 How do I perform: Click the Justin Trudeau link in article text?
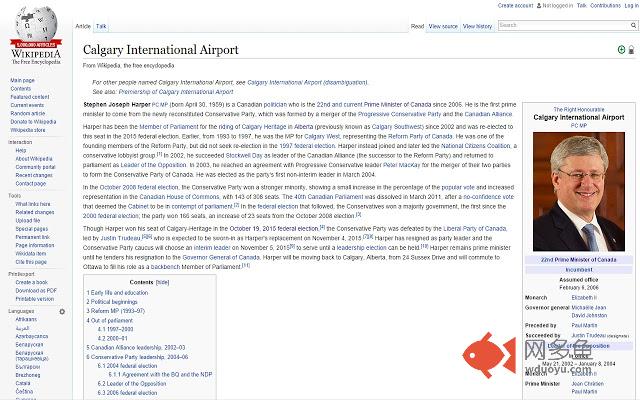[120, 238]
